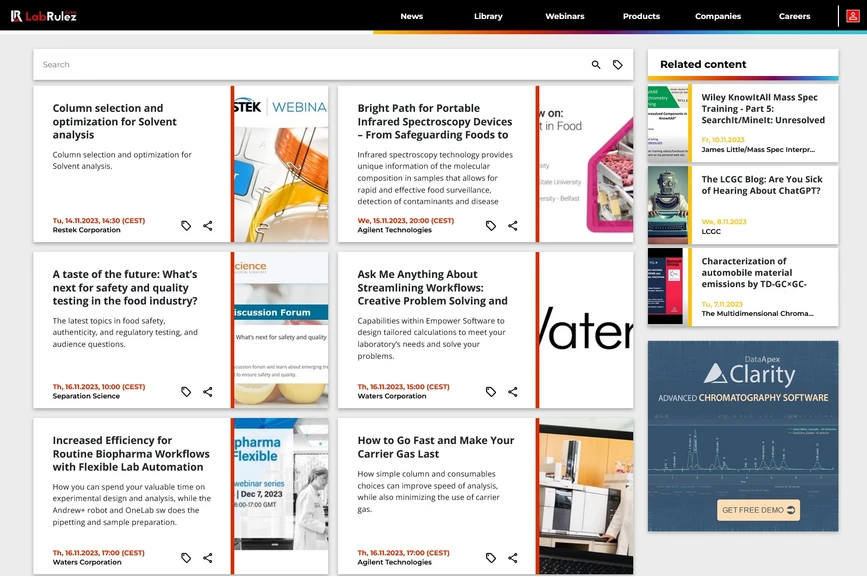
Task: Click tag icon on A taste of the future card
Action: coord(186,392)
